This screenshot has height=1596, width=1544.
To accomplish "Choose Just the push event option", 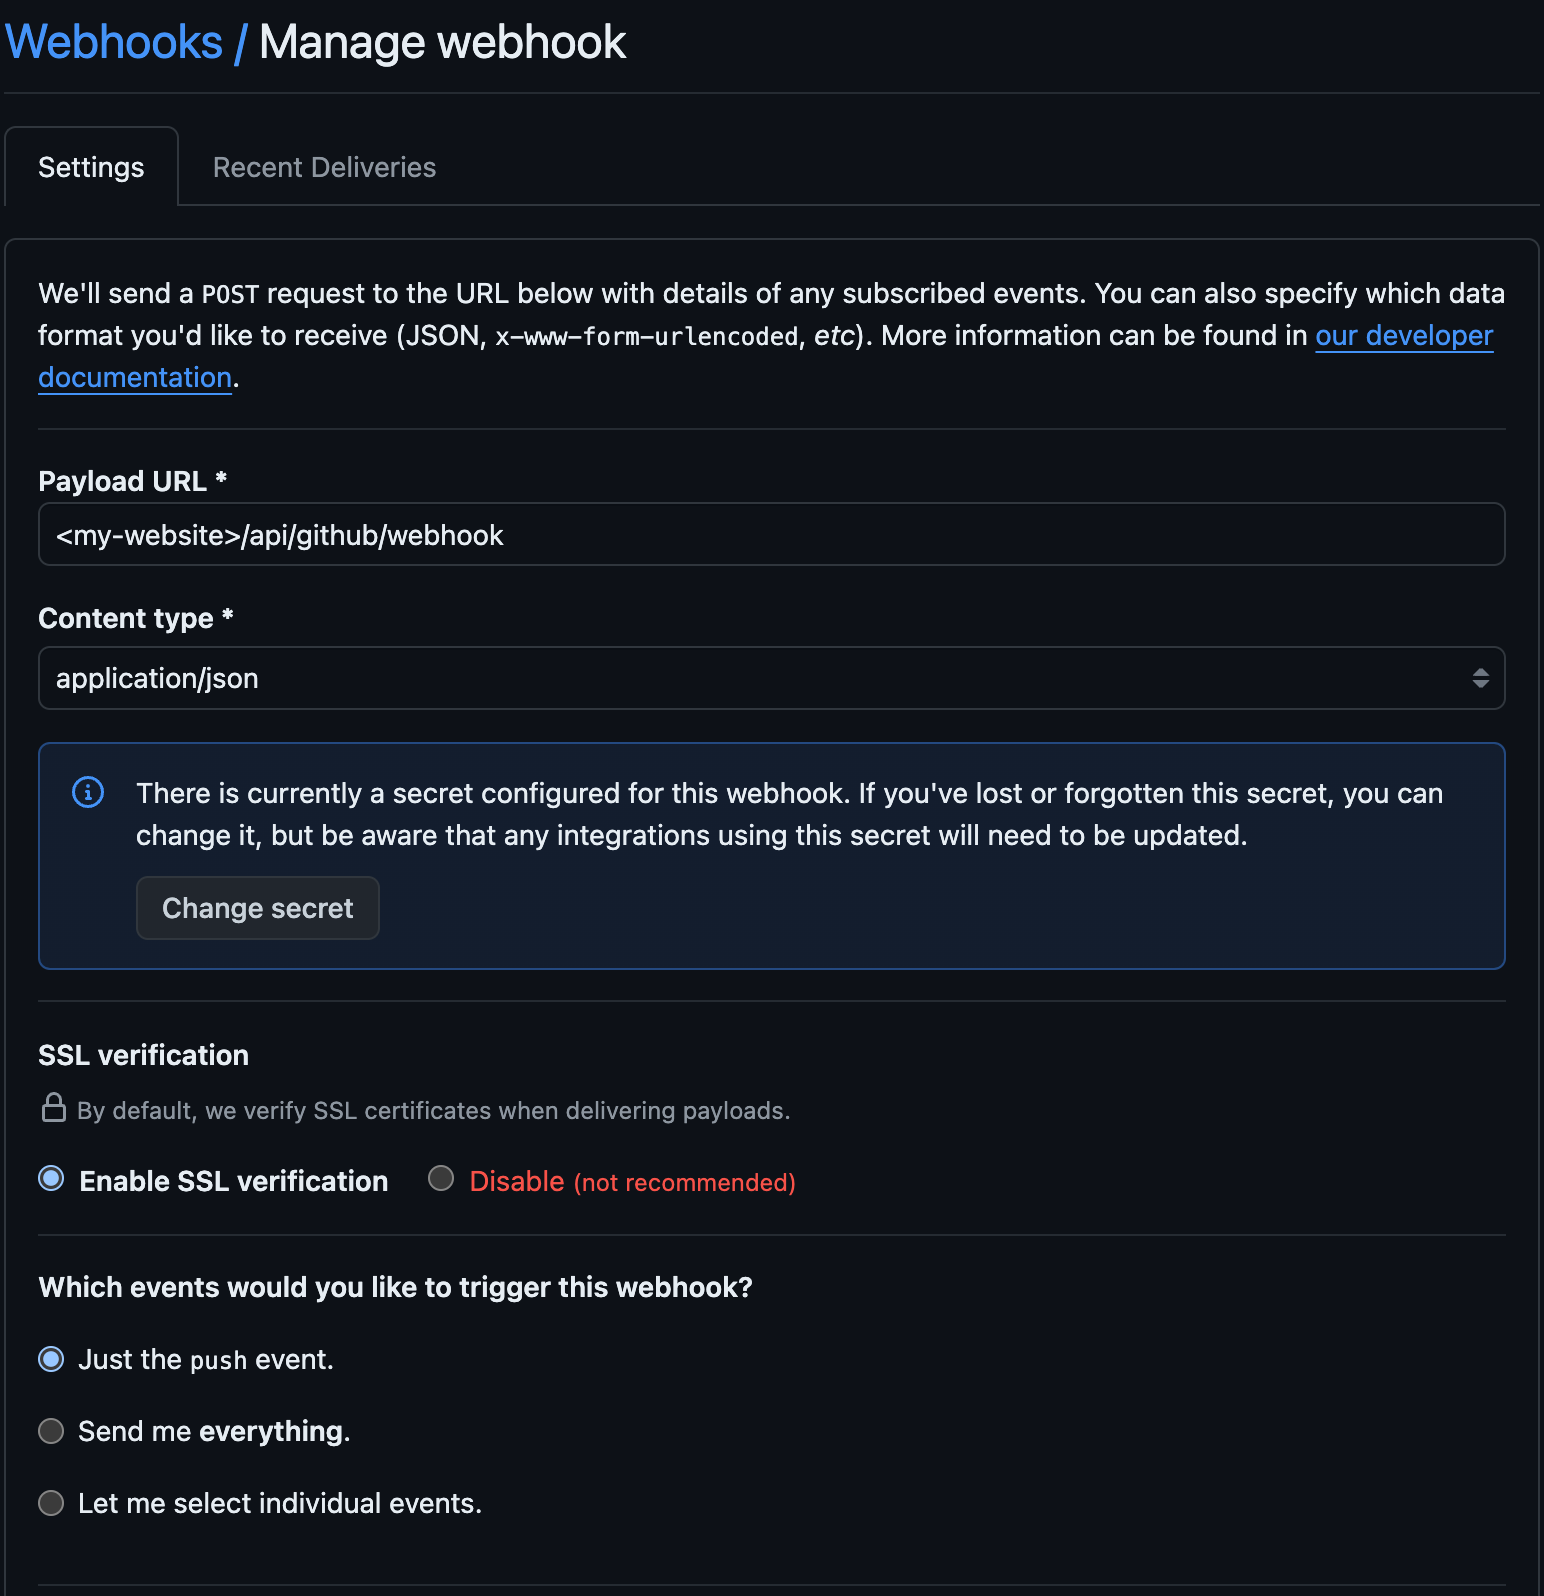I will pos(51,1359).
